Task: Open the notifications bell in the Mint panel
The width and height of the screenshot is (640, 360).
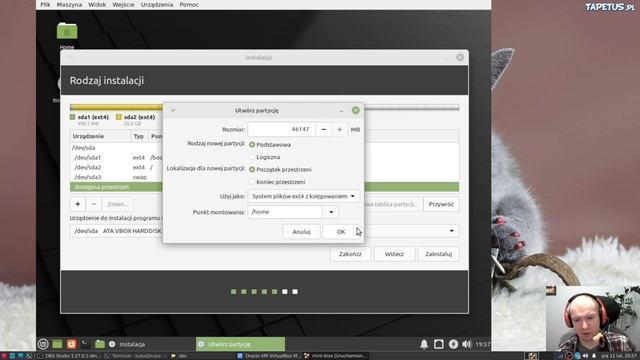Action: tap(424, 344)
